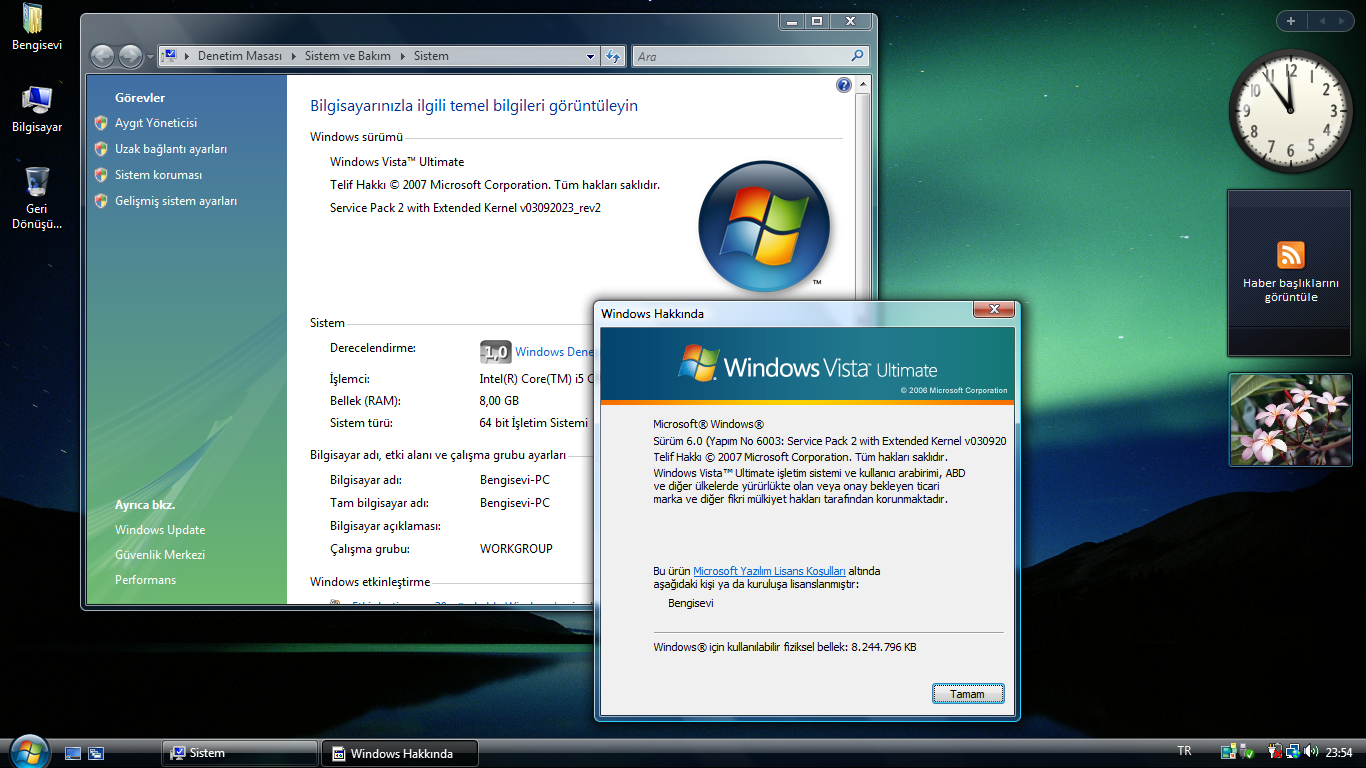
Task: Click the 1,0 rating score badge
Action: (495, 351)
